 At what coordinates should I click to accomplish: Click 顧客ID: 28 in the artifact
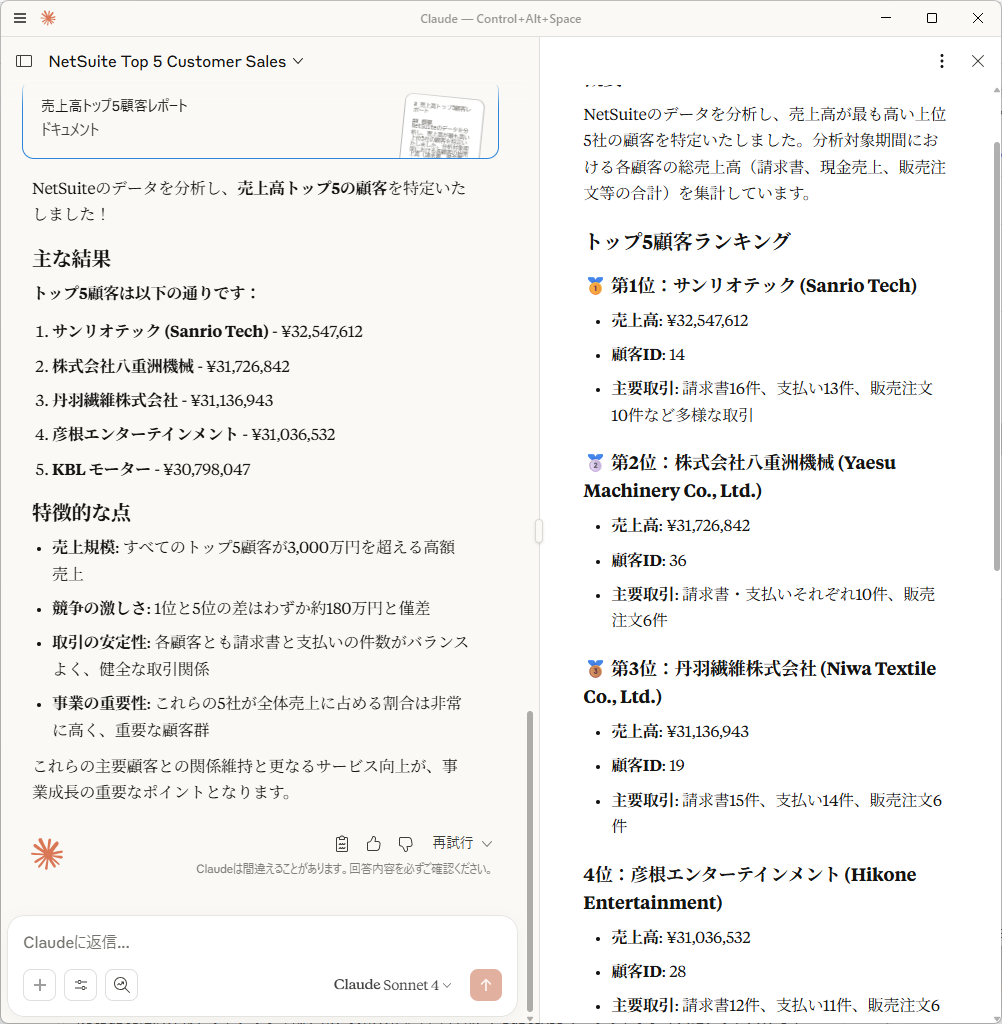(x=649, y=972)
